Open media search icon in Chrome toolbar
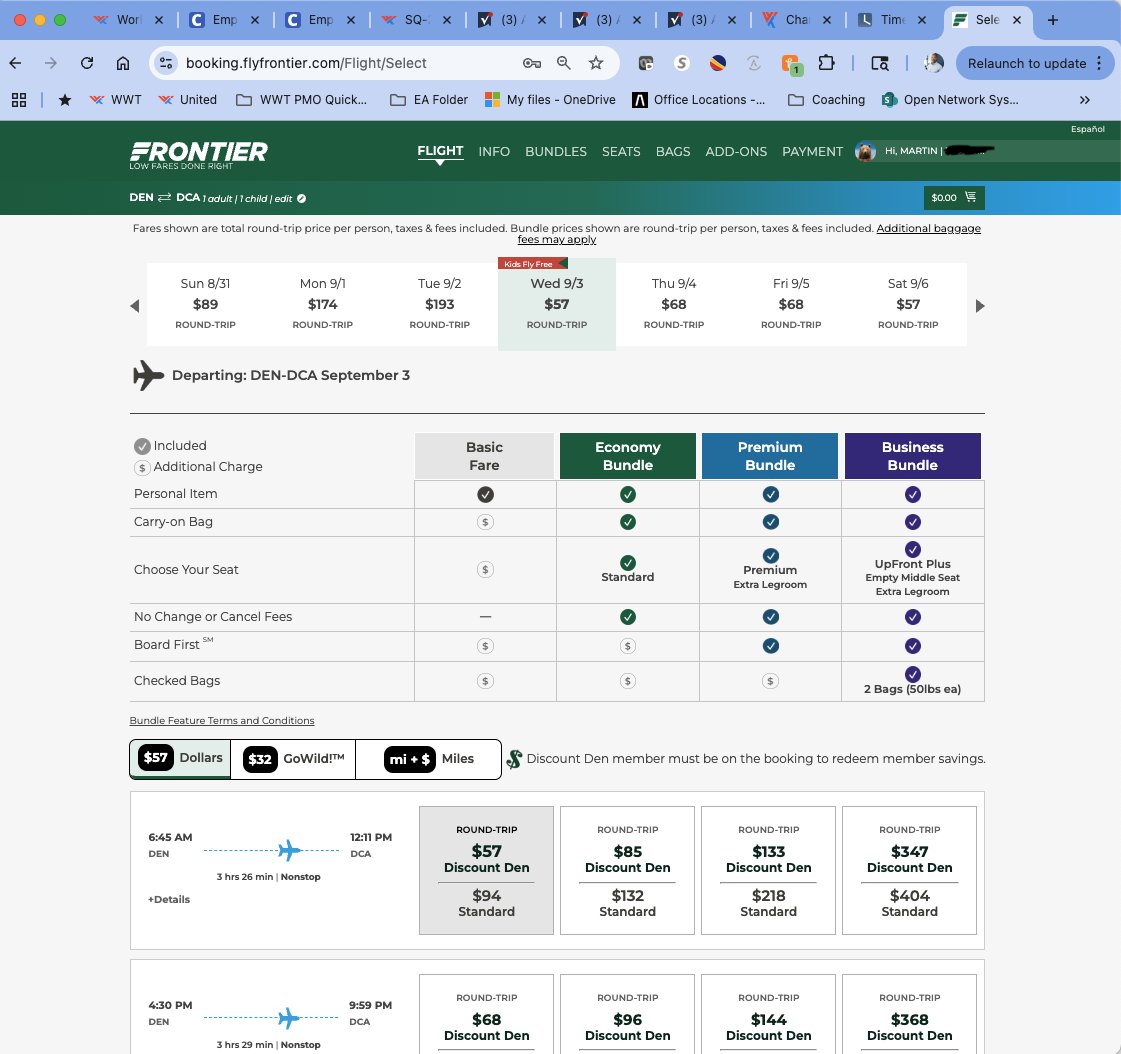 [879, 63]
